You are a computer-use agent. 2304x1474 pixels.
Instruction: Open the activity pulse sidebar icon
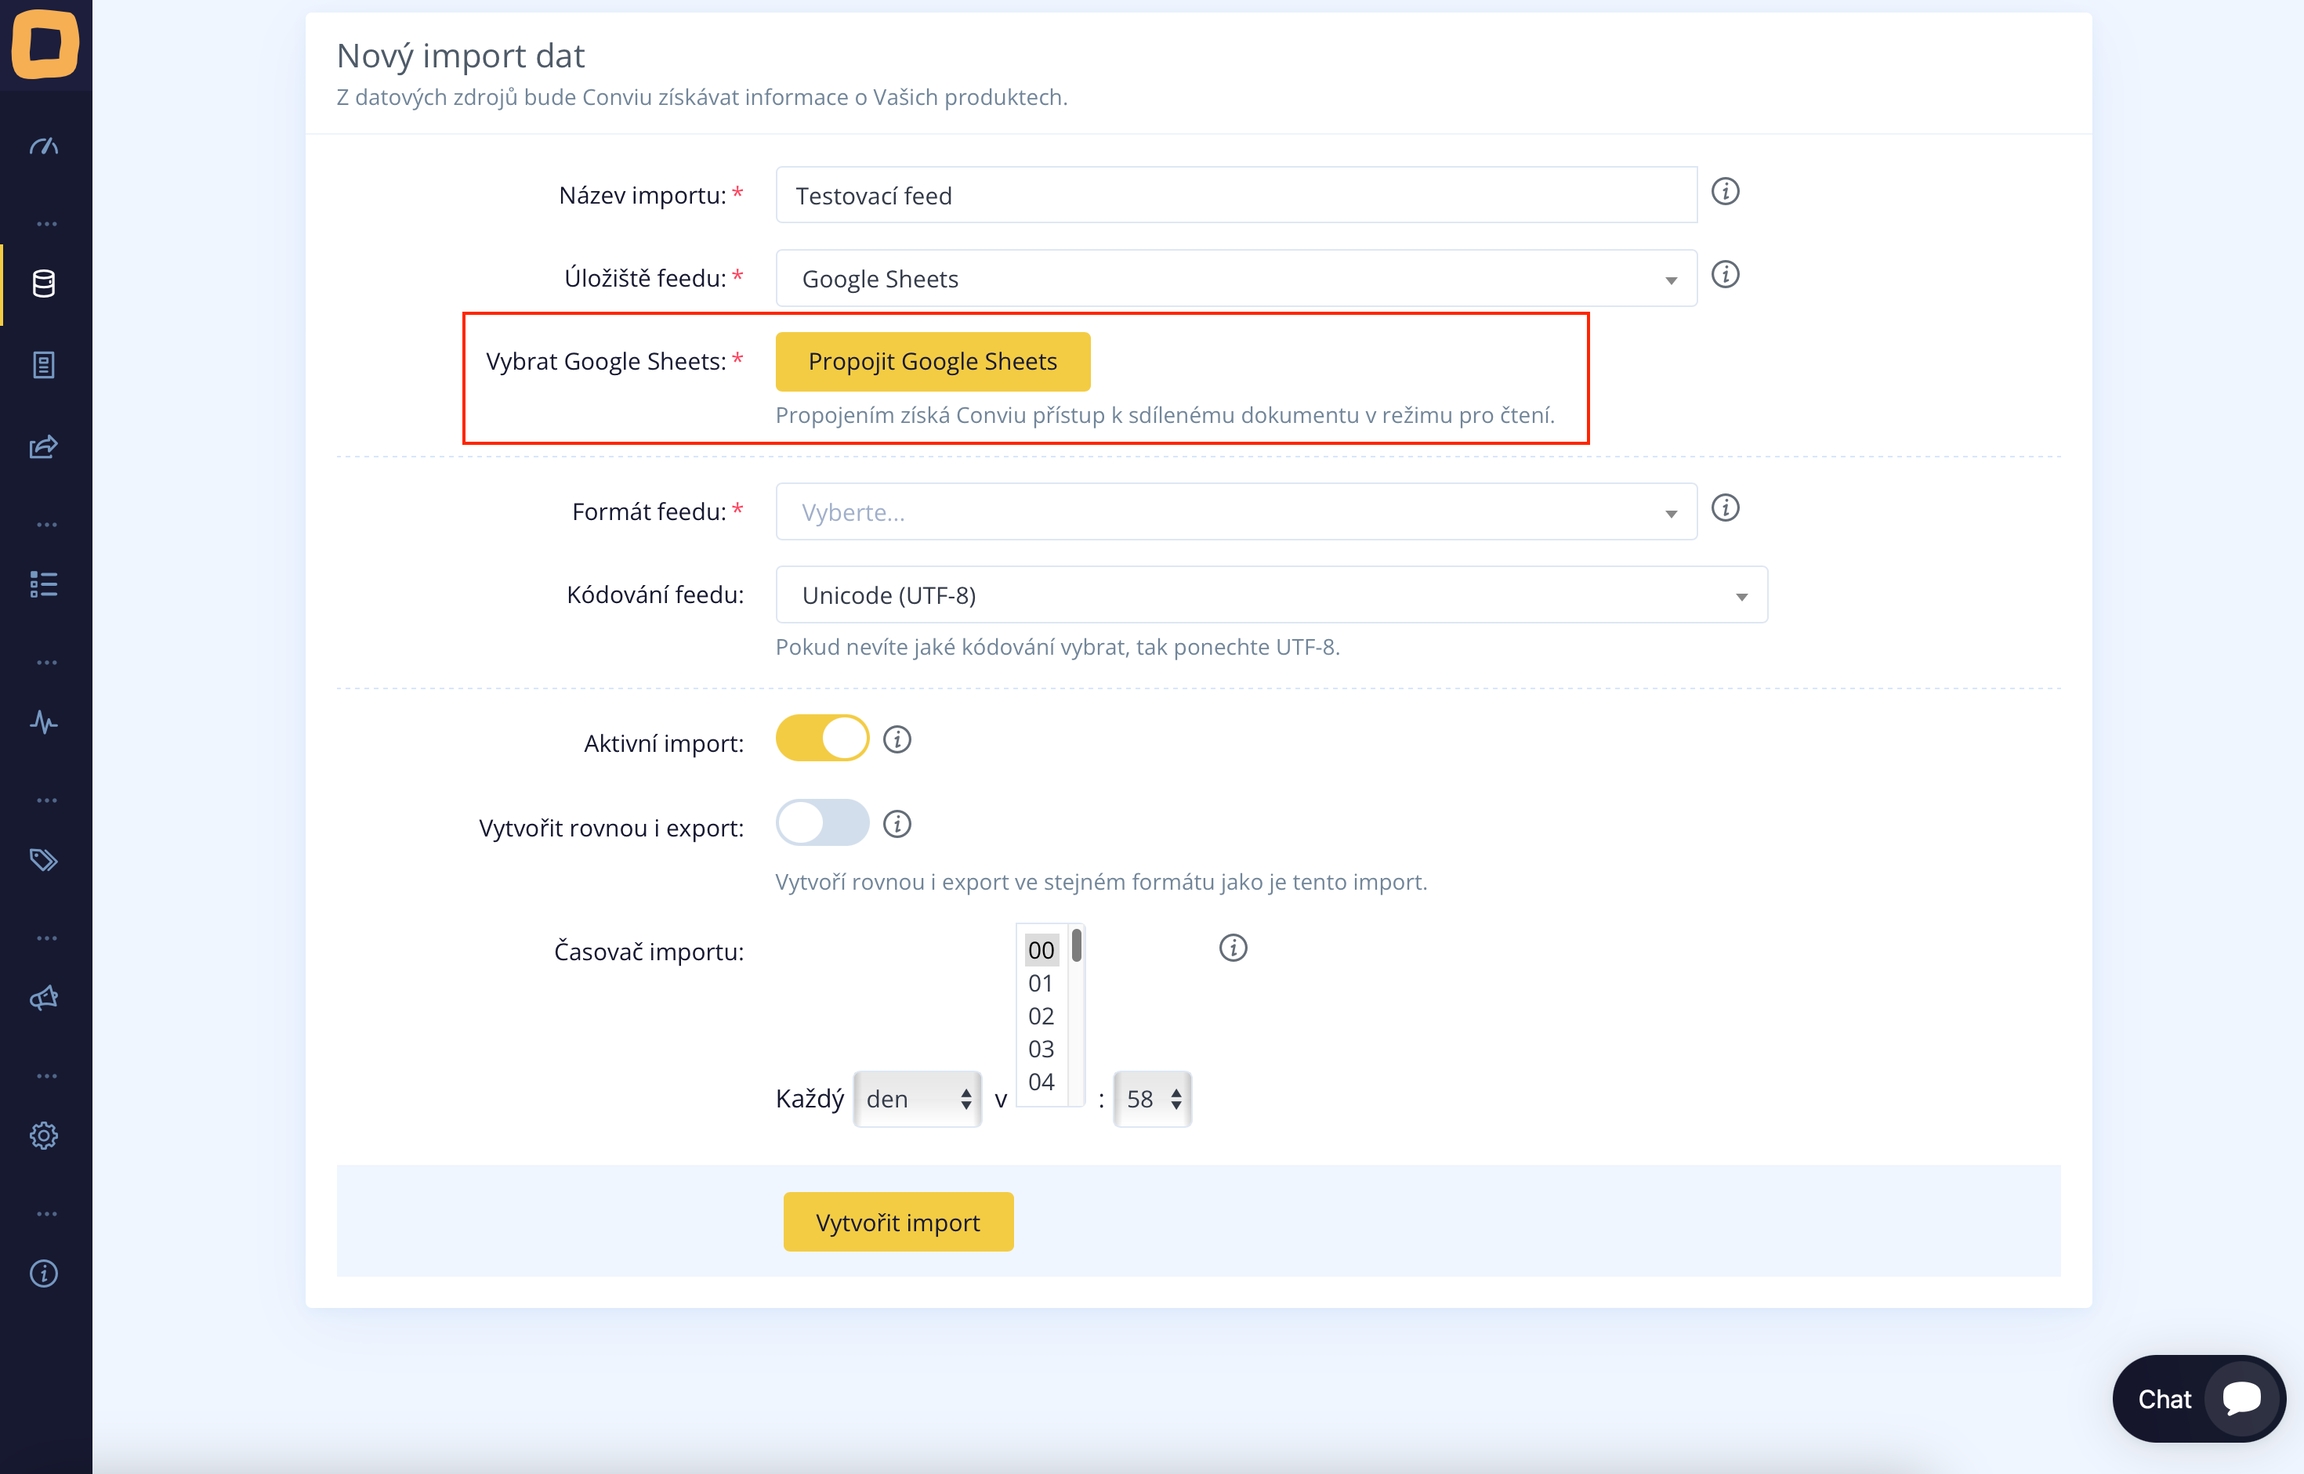tap(44, 722)
